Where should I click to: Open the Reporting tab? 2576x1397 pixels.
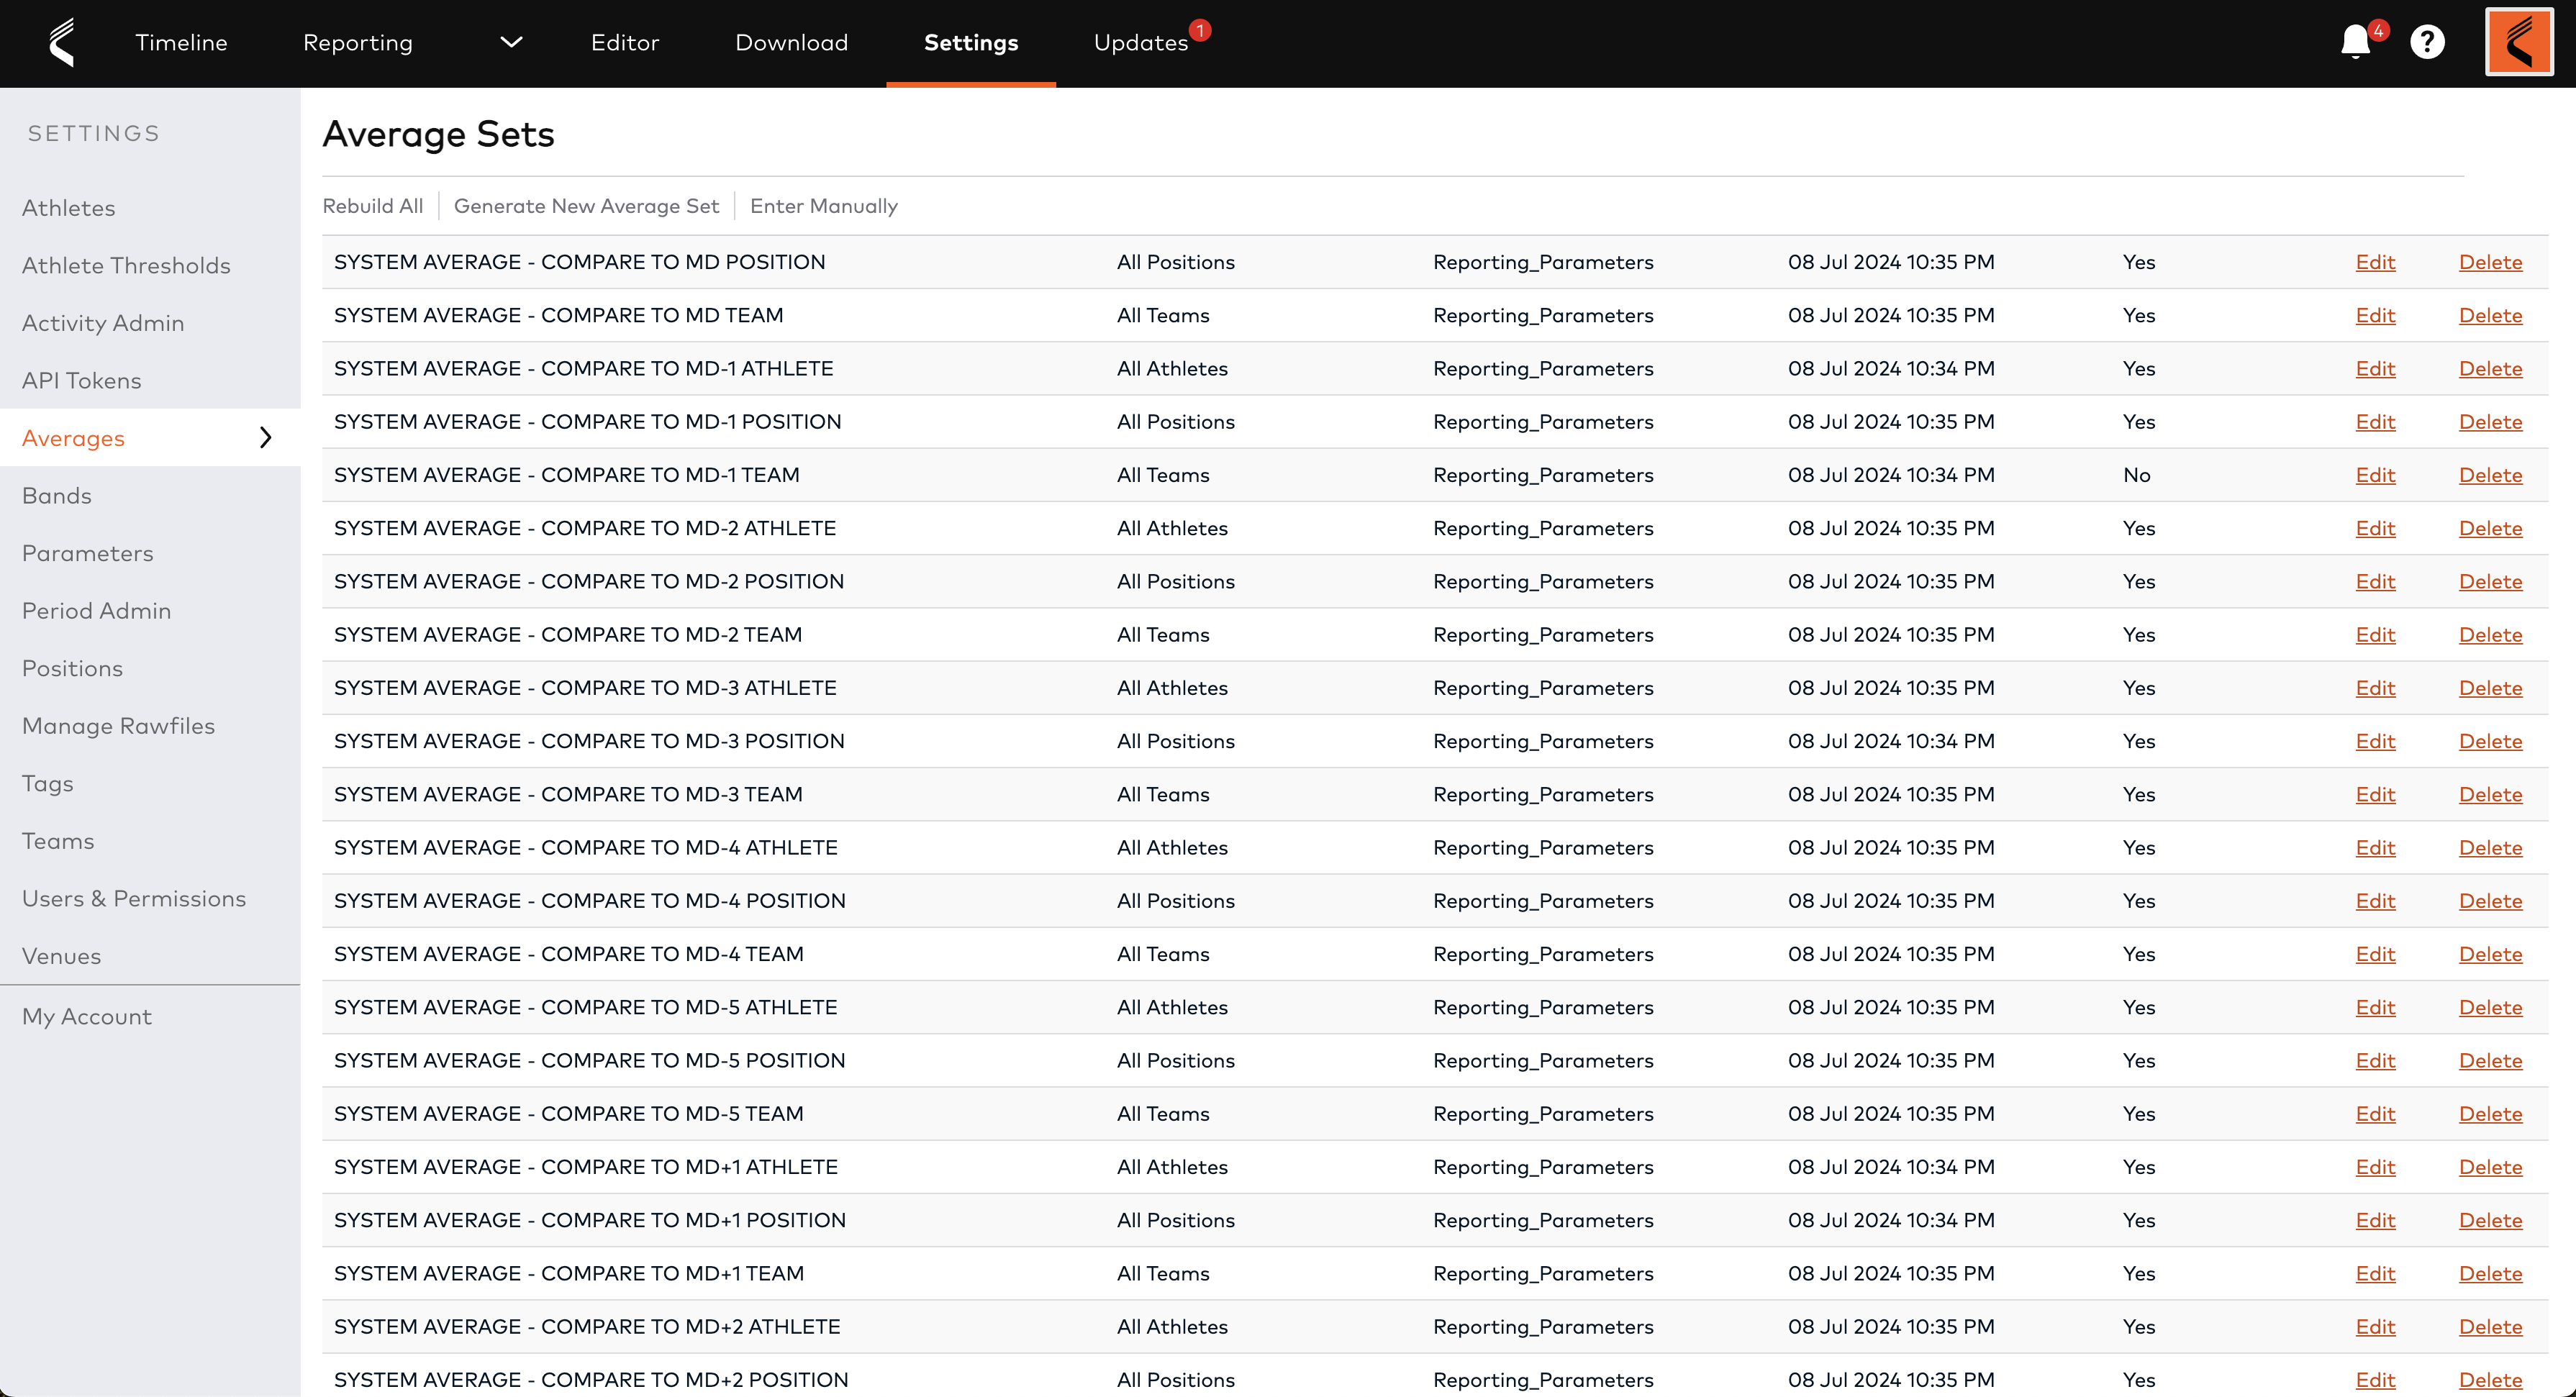(x=358, y=42)
